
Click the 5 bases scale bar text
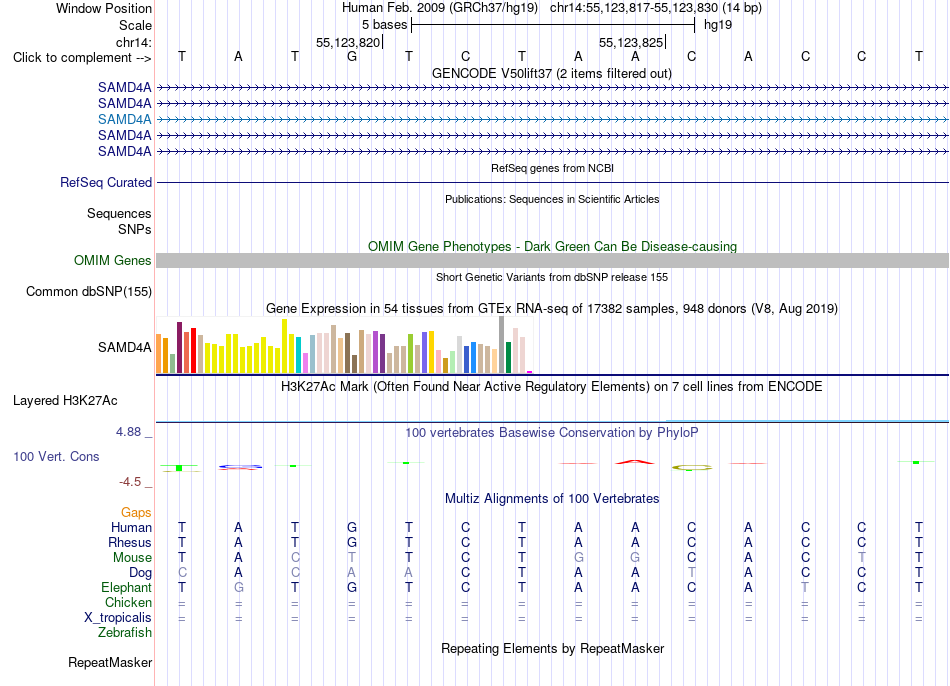[384, 25]
